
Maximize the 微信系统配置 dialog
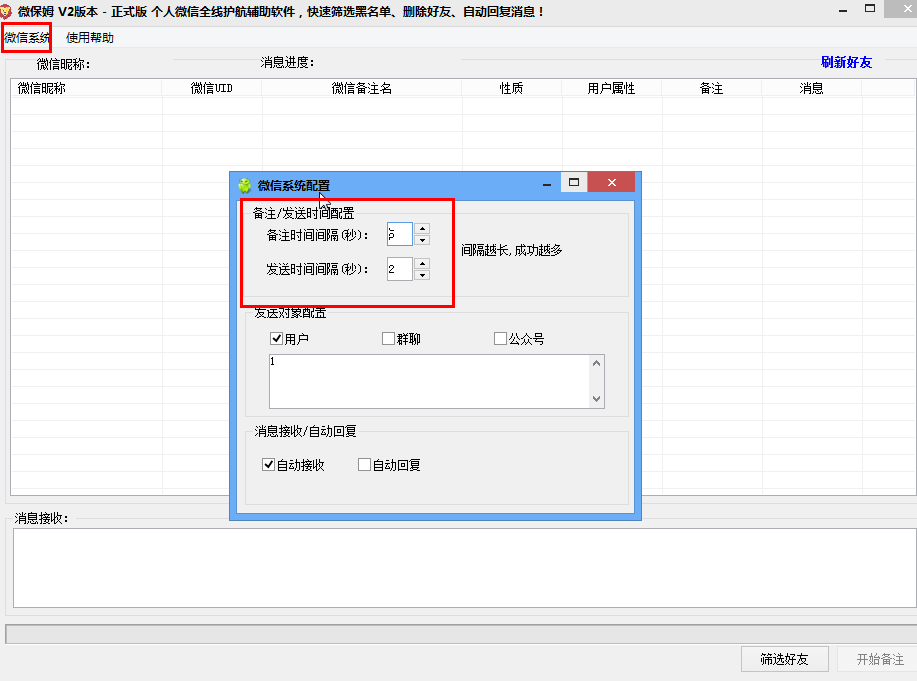click(x=574, y=183)
